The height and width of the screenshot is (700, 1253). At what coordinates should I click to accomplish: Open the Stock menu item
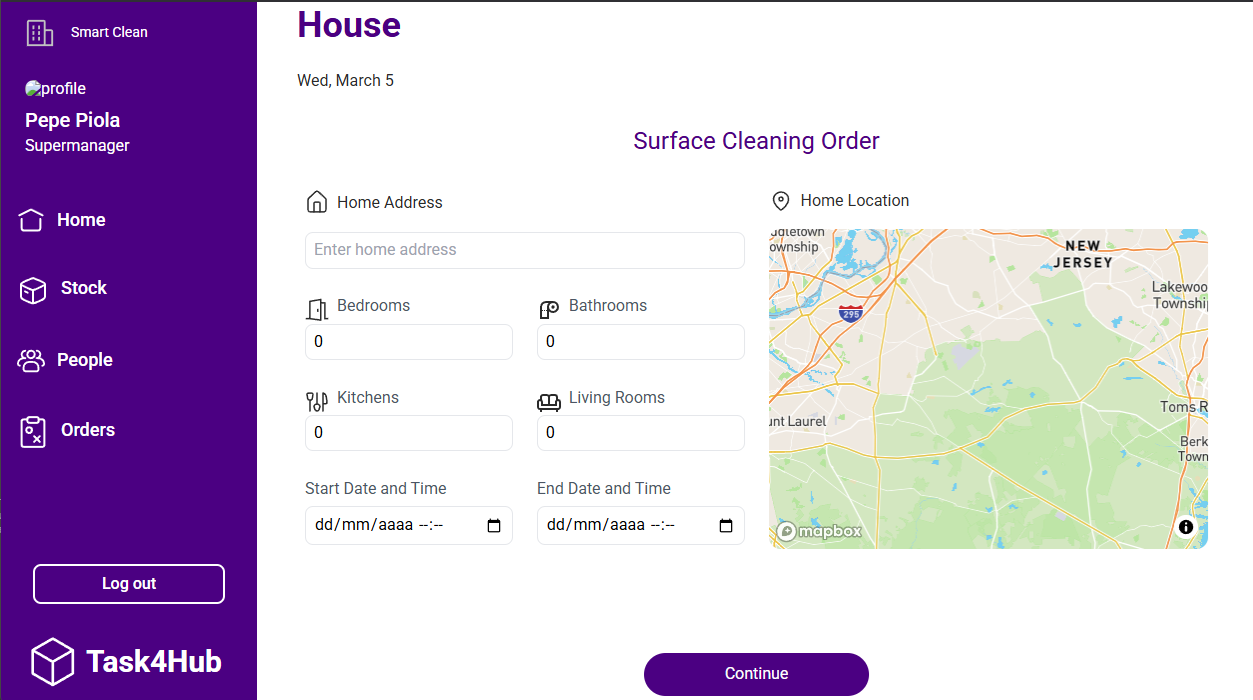click(83, 288)
